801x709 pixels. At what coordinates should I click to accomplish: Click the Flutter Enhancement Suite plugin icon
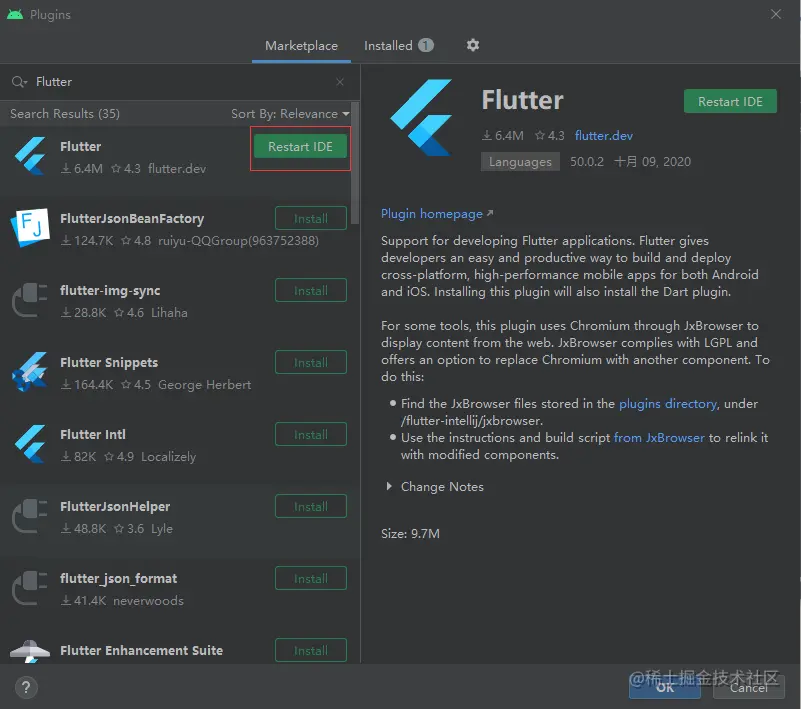pos(30,652)
